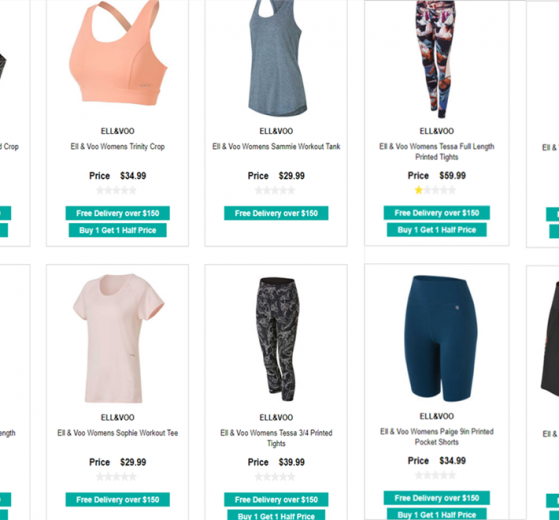559x520 pixels.
Task: Click 'Buy 1 Get 1 Half Price' under Trinity Crop
Action: 118,230
